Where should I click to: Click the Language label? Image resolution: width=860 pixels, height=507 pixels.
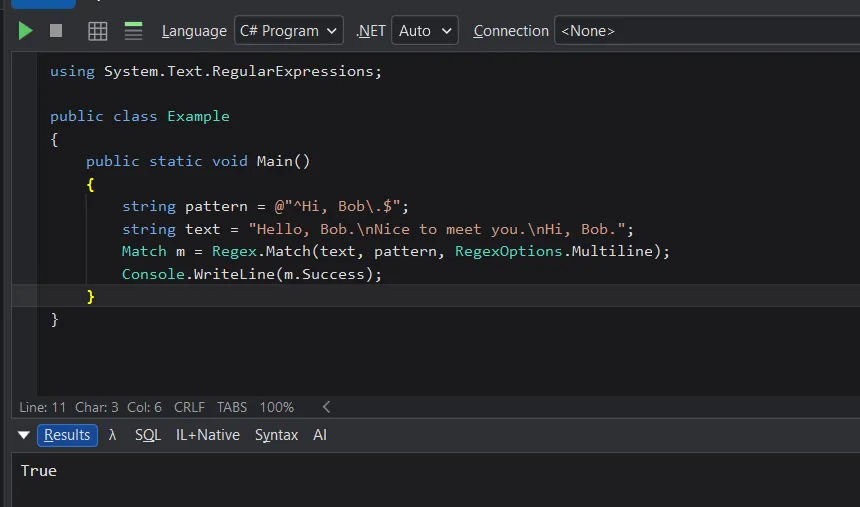(194, 31)
